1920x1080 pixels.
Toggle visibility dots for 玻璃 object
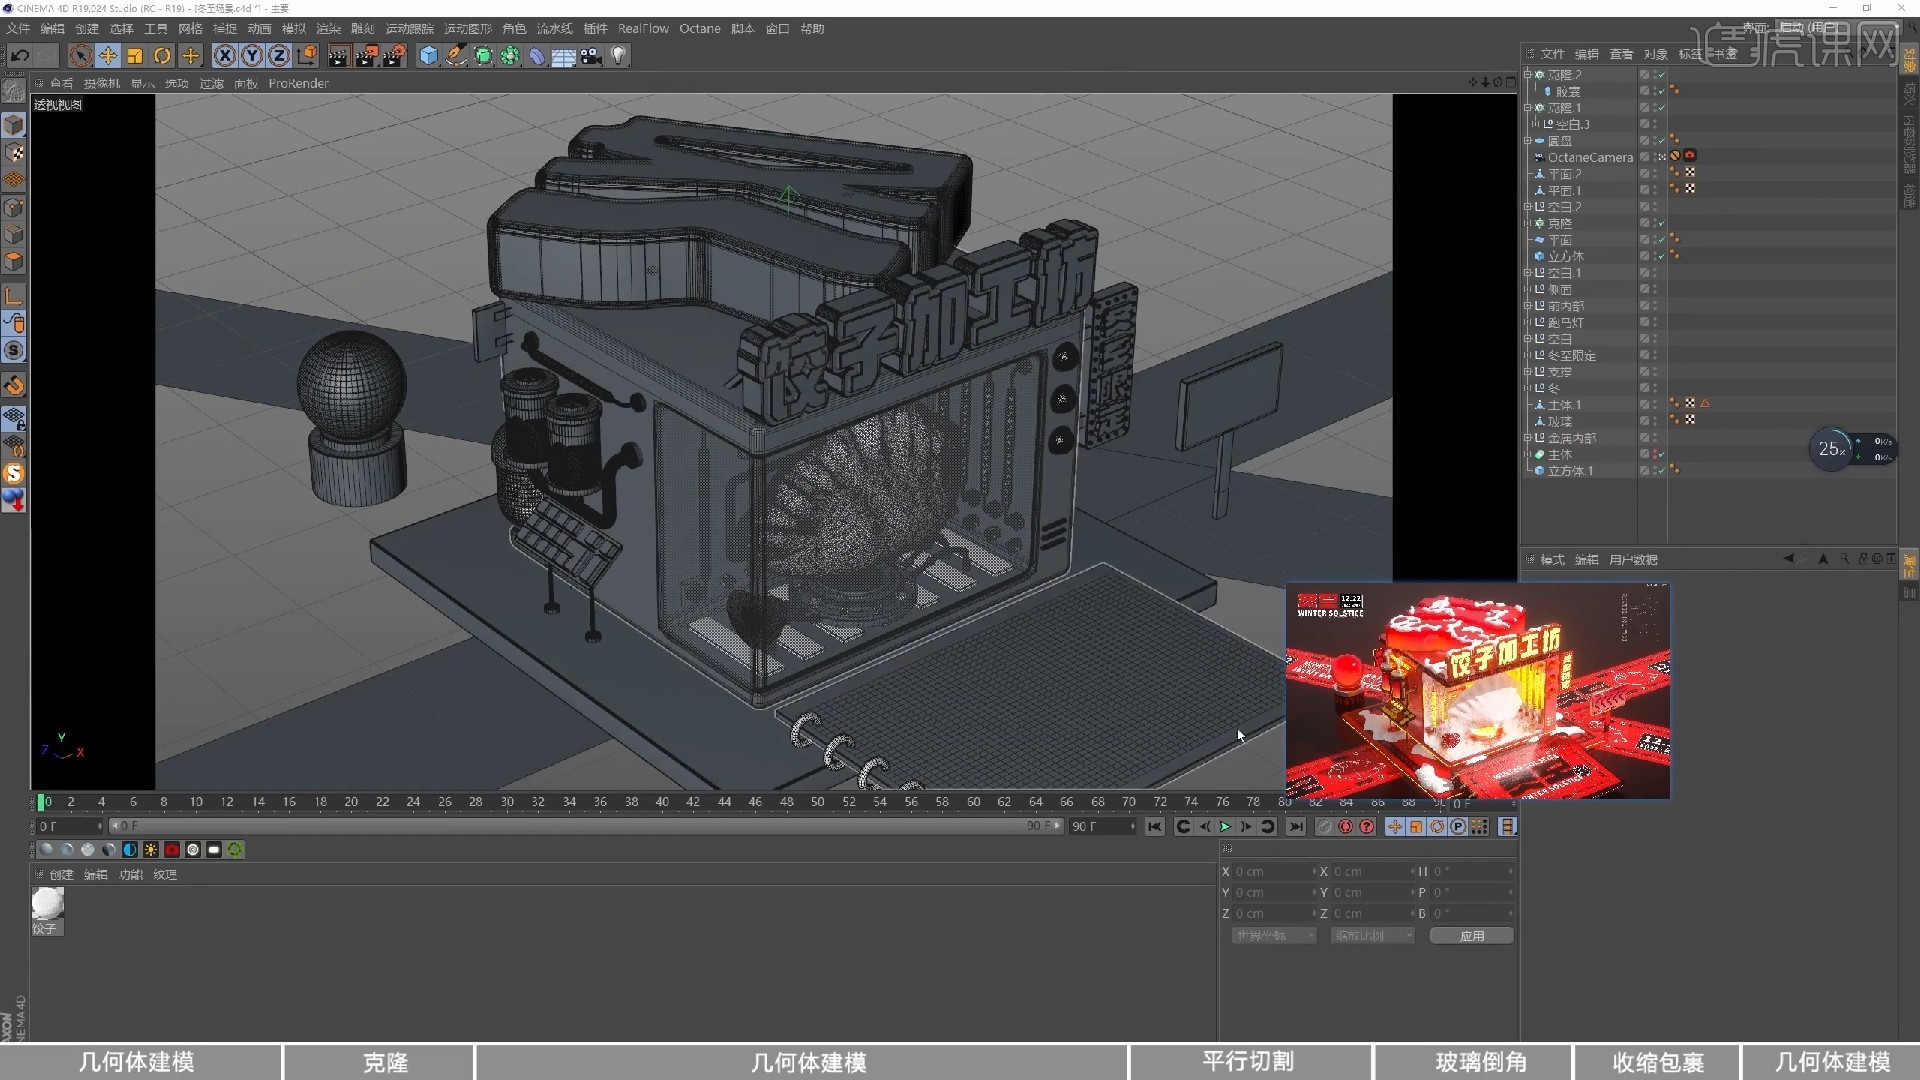point(1654,420)
